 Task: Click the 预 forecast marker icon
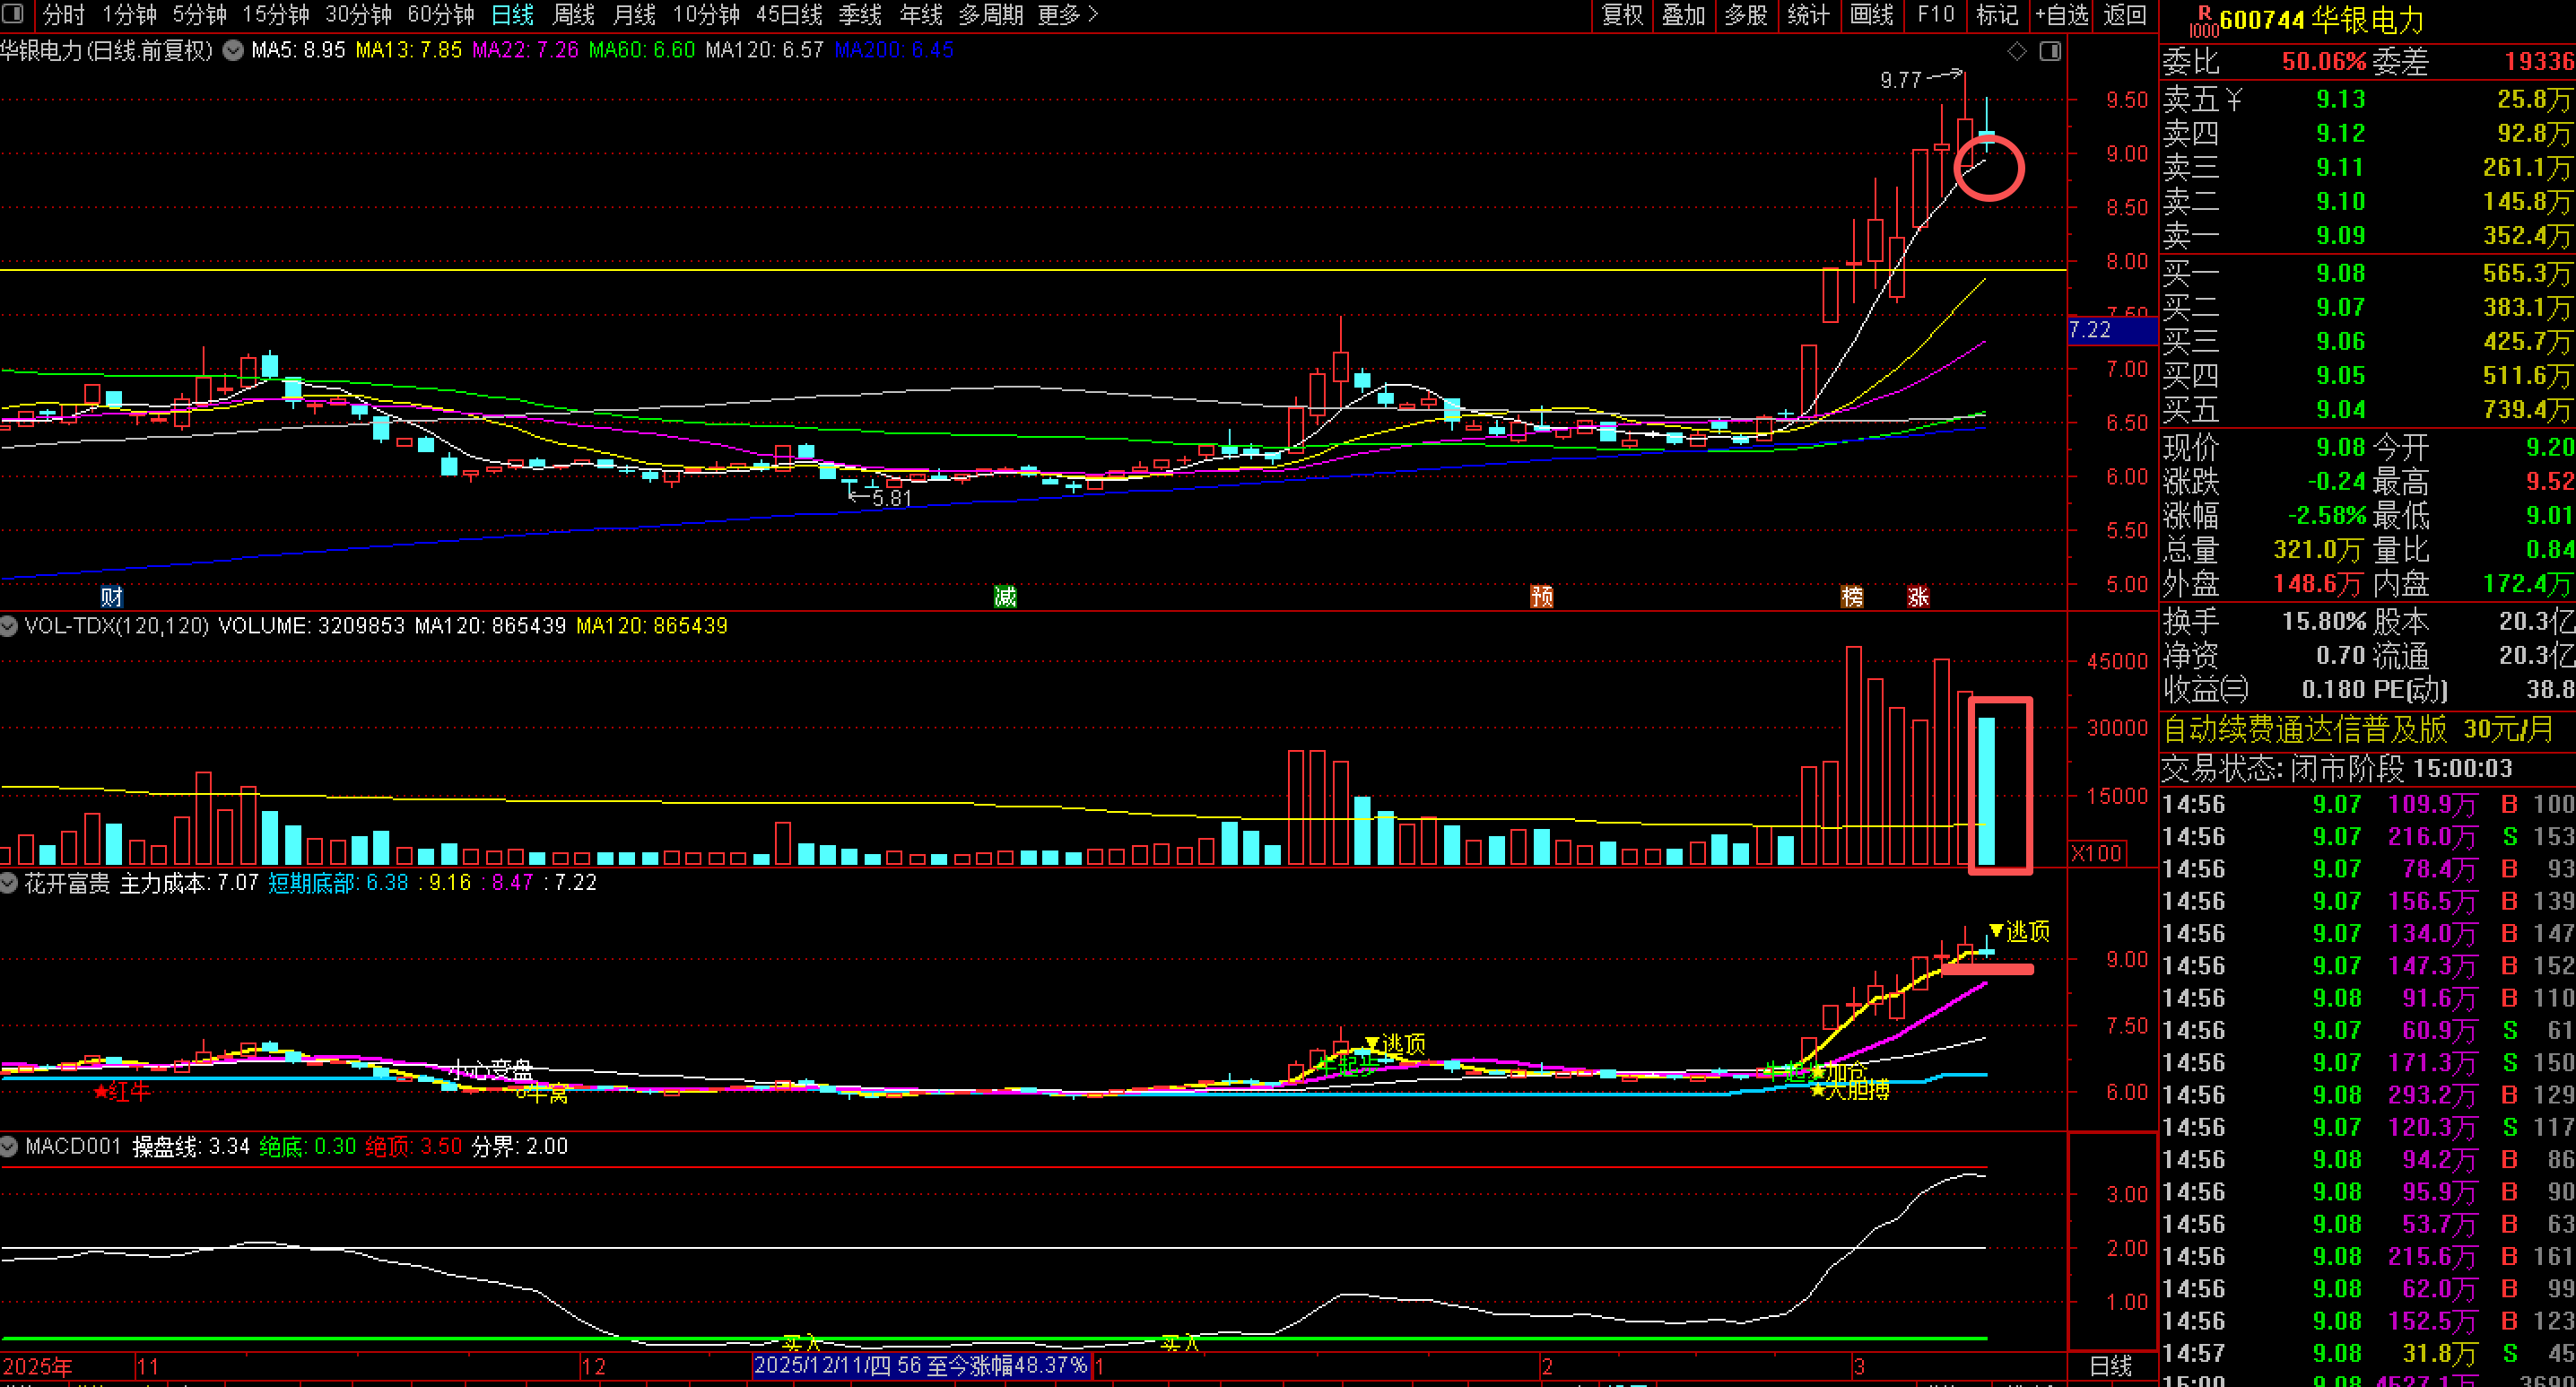(1542, 597)
